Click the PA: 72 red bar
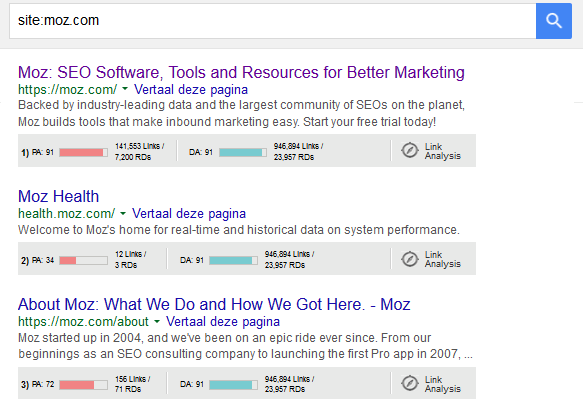Viewport: 583px width, 415px height. 84,385
